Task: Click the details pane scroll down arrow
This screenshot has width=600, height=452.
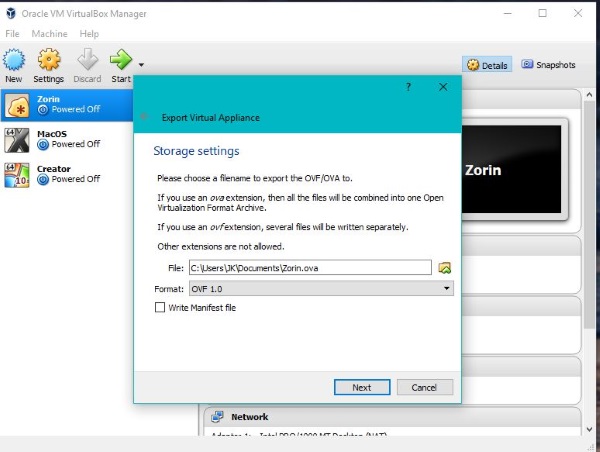Action: click(590, 429)
